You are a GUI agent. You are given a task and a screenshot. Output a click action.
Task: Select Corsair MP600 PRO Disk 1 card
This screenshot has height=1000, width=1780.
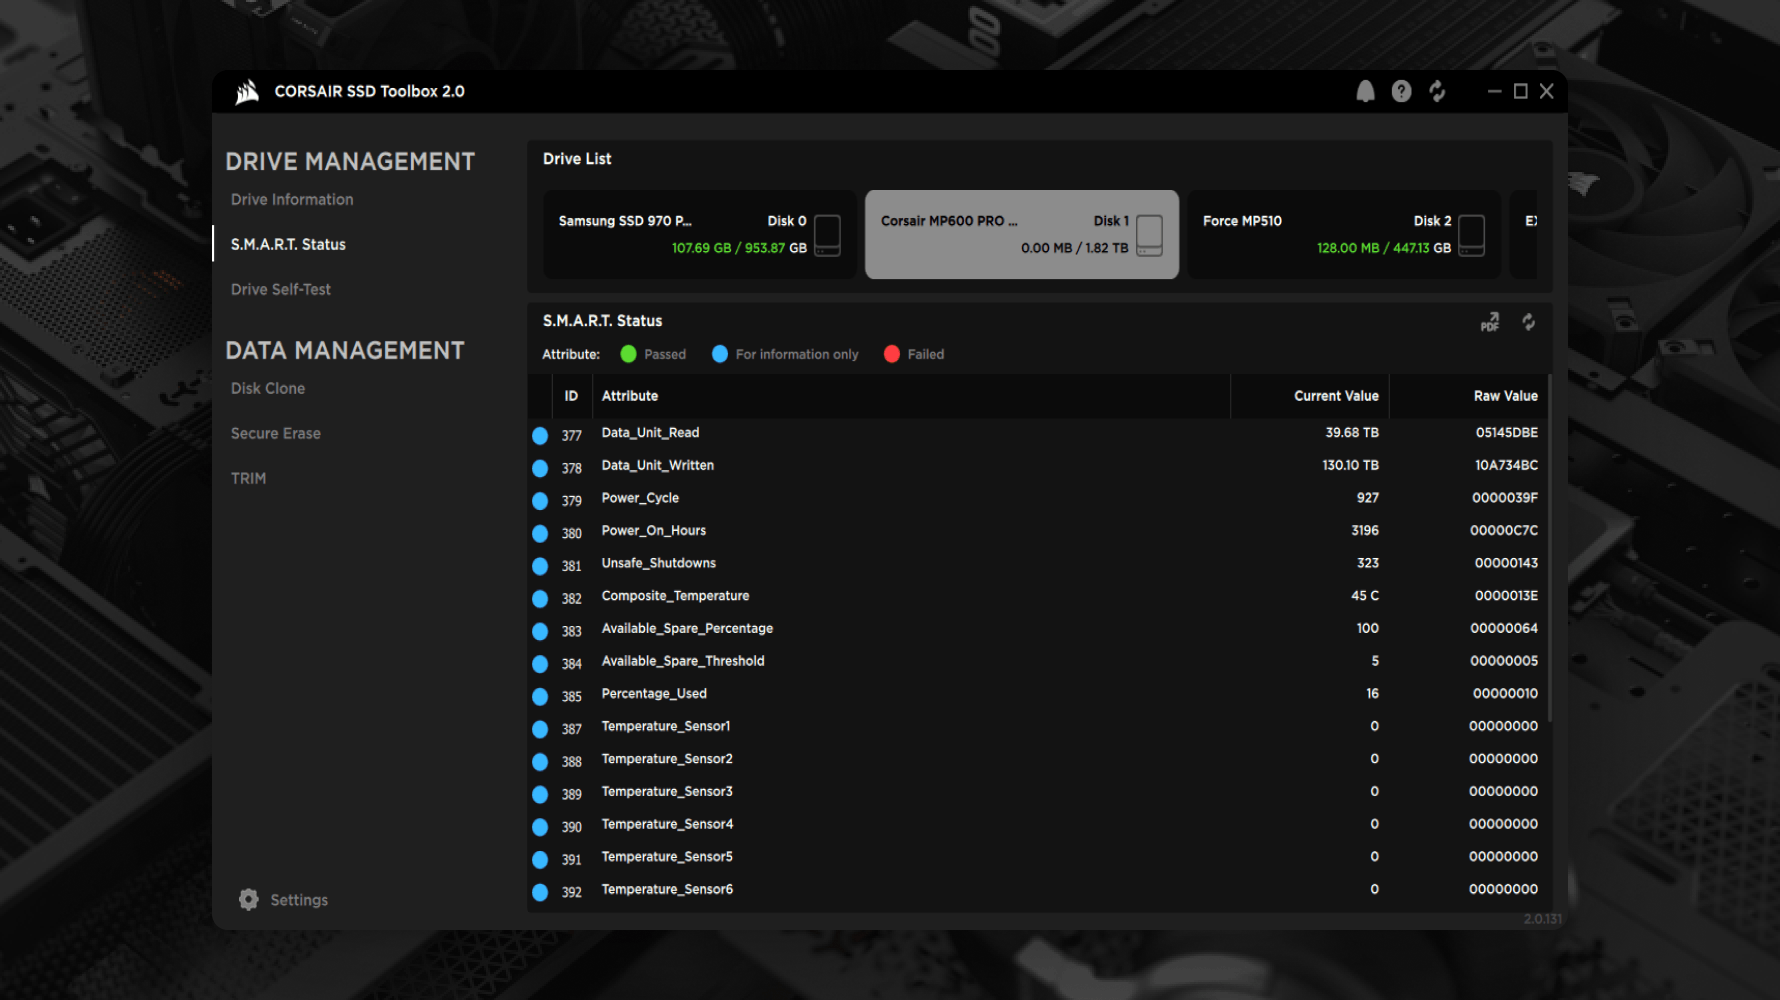coord(1022,234)
